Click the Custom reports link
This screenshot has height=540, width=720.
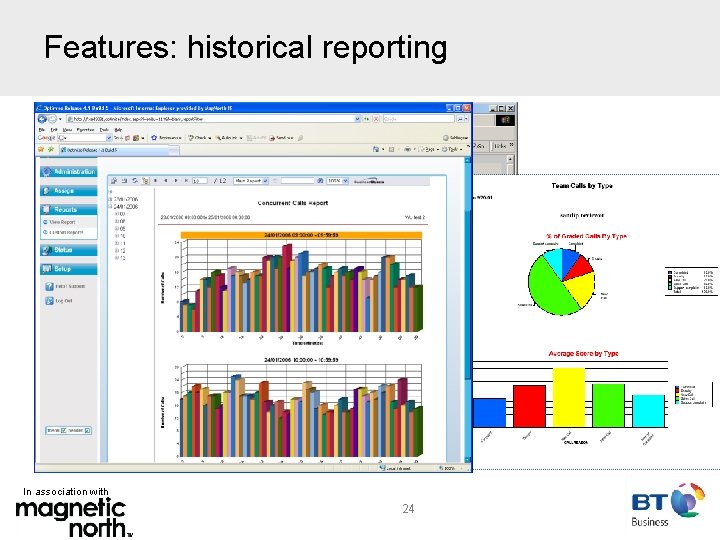[66, 232]
